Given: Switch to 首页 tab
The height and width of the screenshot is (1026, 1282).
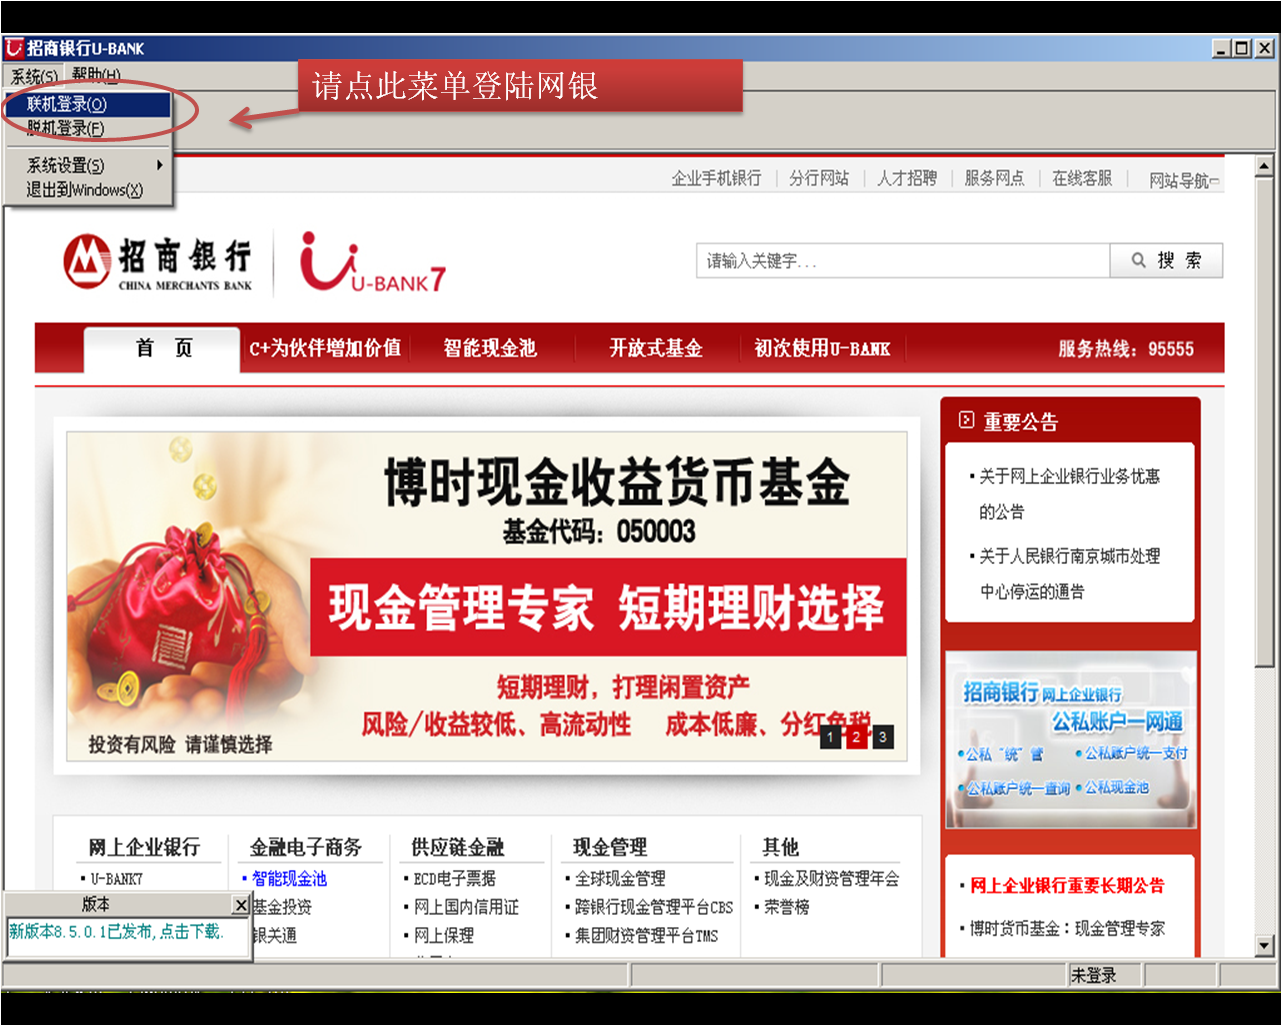Looking at the screenshot, I should [163, 348].
